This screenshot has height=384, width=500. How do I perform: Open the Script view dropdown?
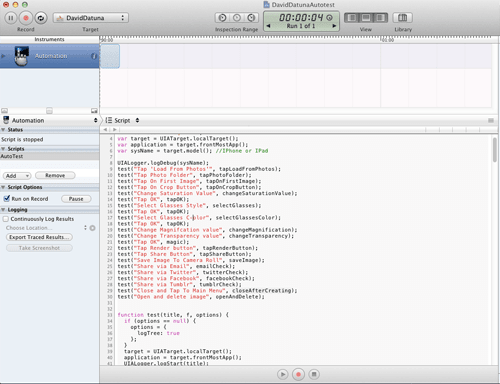[x=122, y=120]
